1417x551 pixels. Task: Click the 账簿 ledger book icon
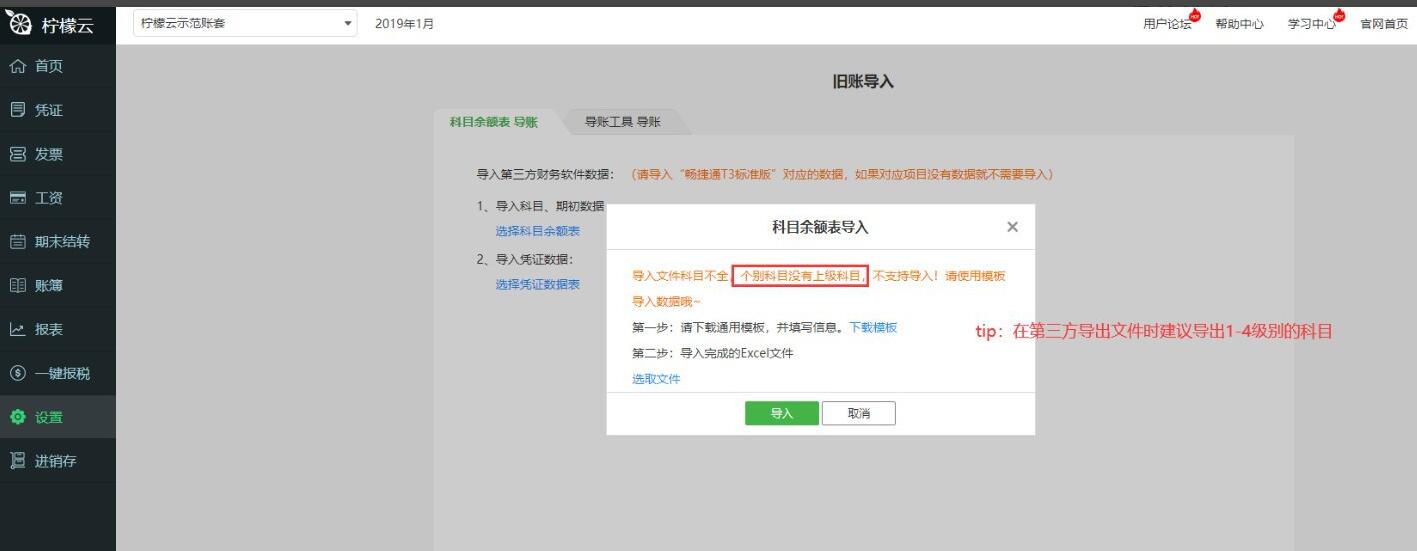click(17, 286)
